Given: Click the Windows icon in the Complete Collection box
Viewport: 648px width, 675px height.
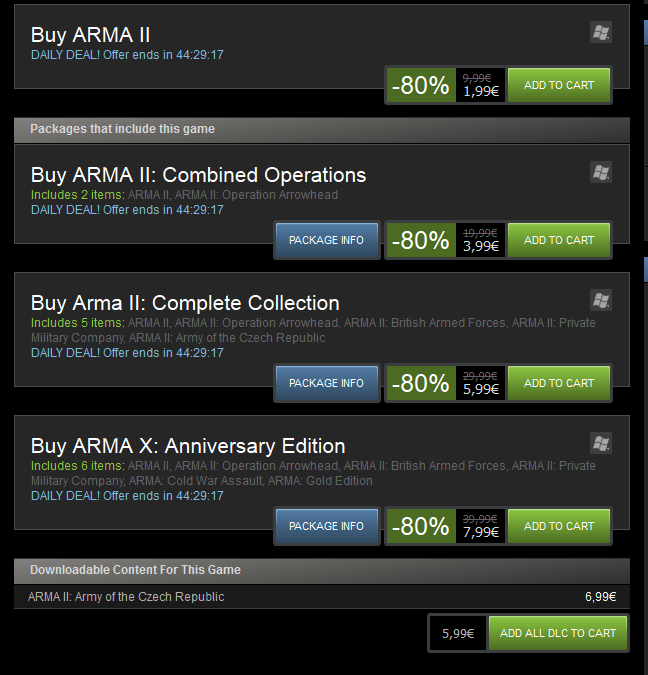Looking at the screenshot, I should (x=601, y=300).
